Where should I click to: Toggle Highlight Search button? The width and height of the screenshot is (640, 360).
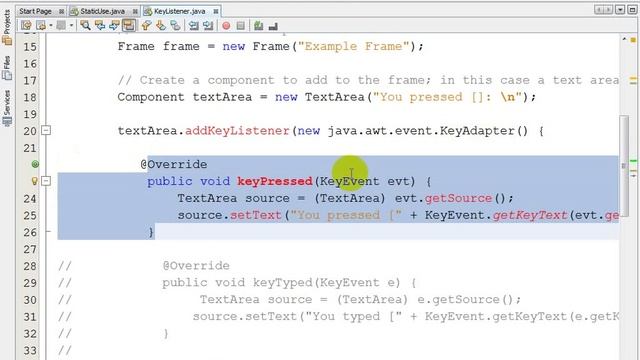click(x=129, y=25)
